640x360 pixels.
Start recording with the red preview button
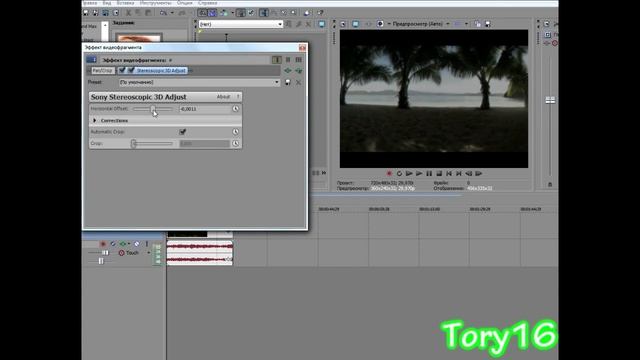389,173
